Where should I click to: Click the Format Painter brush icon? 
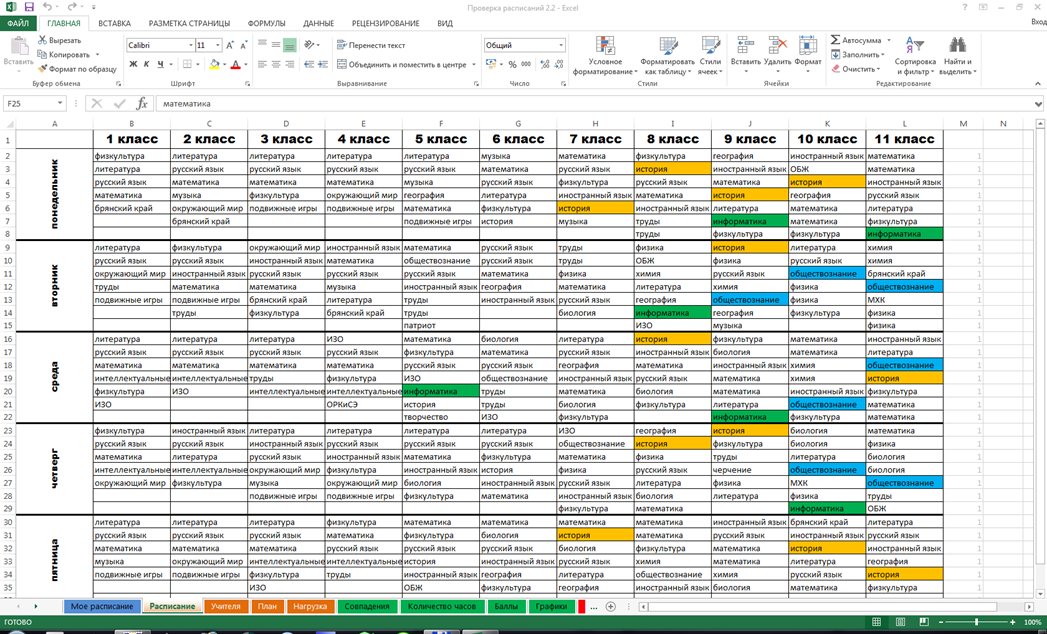[42, 69]
